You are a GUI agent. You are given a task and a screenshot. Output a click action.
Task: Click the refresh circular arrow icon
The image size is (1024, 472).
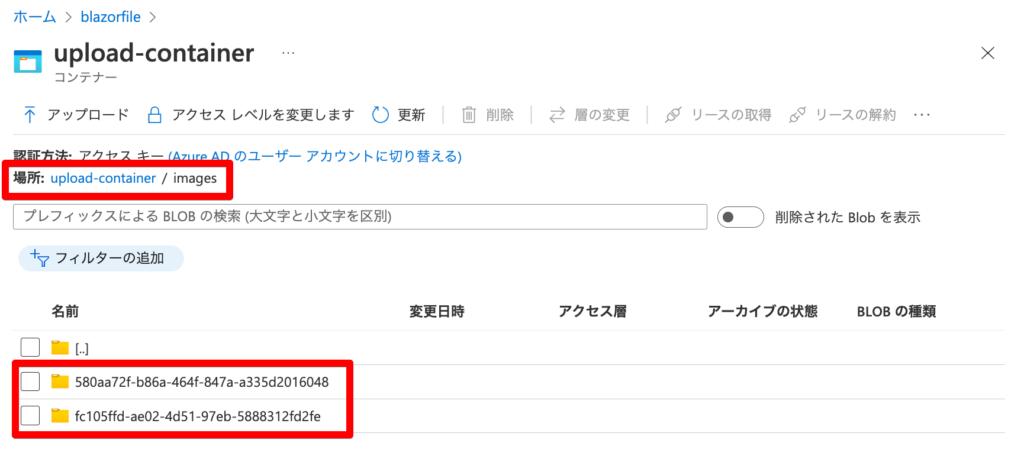point(380,115)
